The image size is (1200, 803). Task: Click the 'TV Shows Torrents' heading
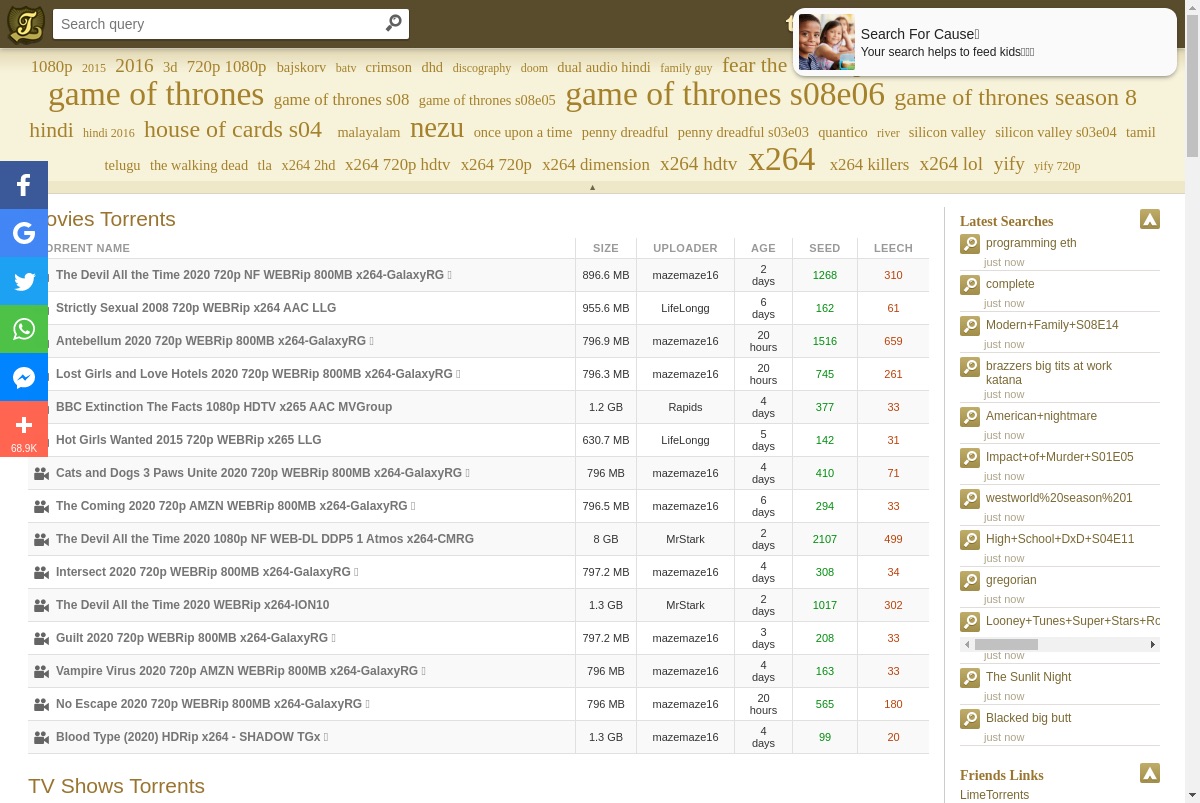(x=116, y=786)
